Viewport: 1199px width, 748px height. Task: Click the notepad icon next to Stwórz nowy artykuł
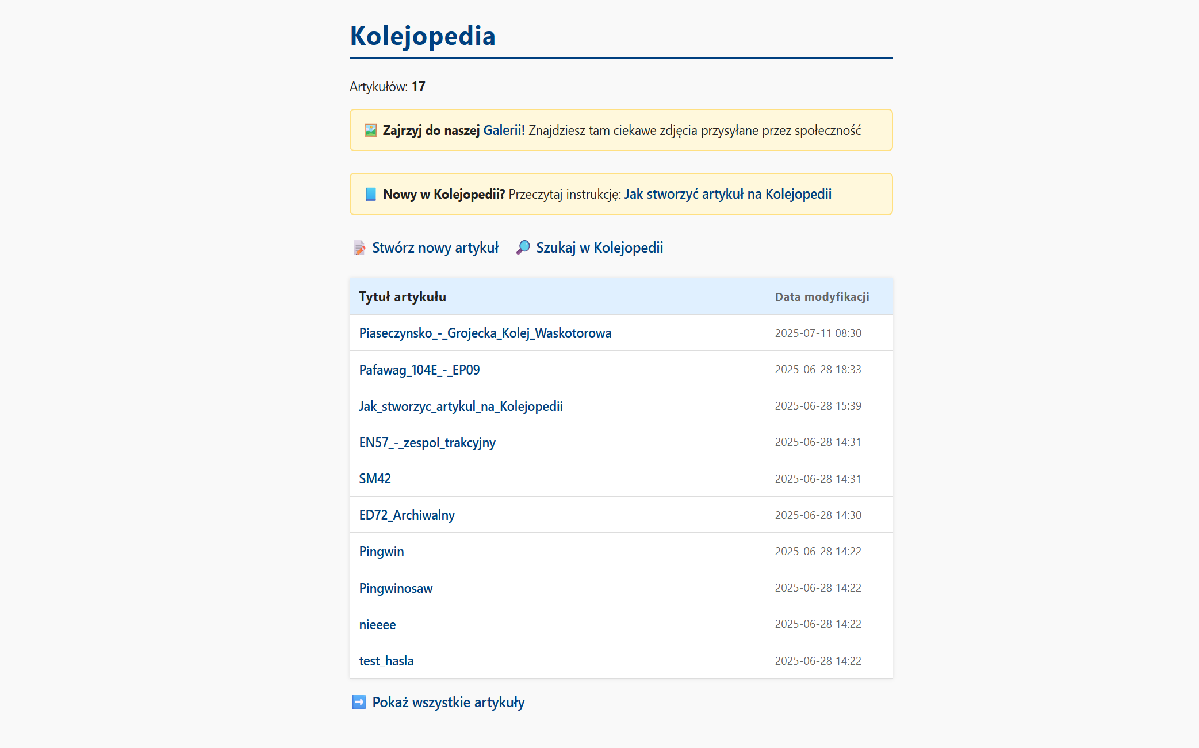[x=359, y=248]
